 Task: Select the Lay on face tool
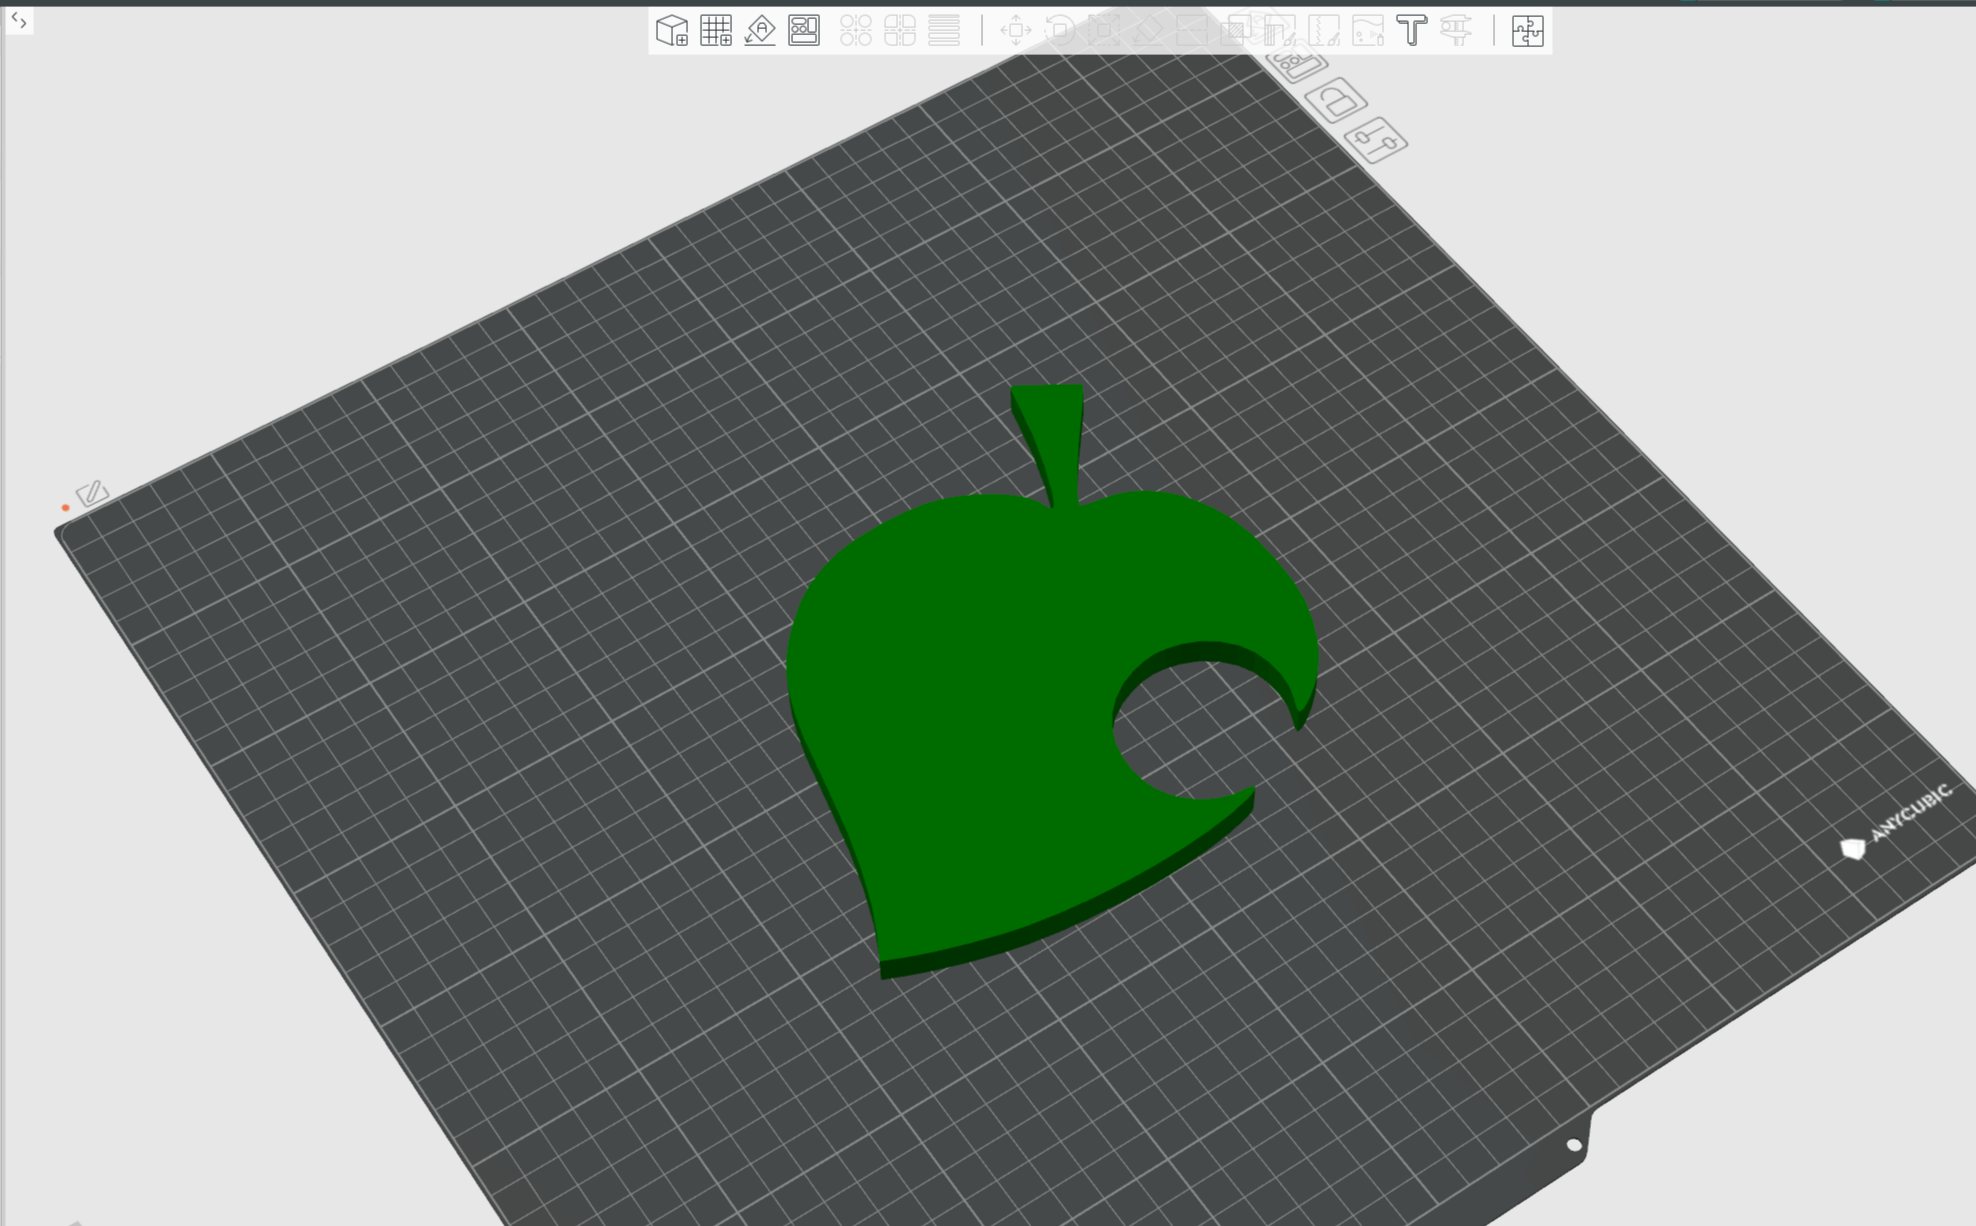click(x=1148, y=30)
